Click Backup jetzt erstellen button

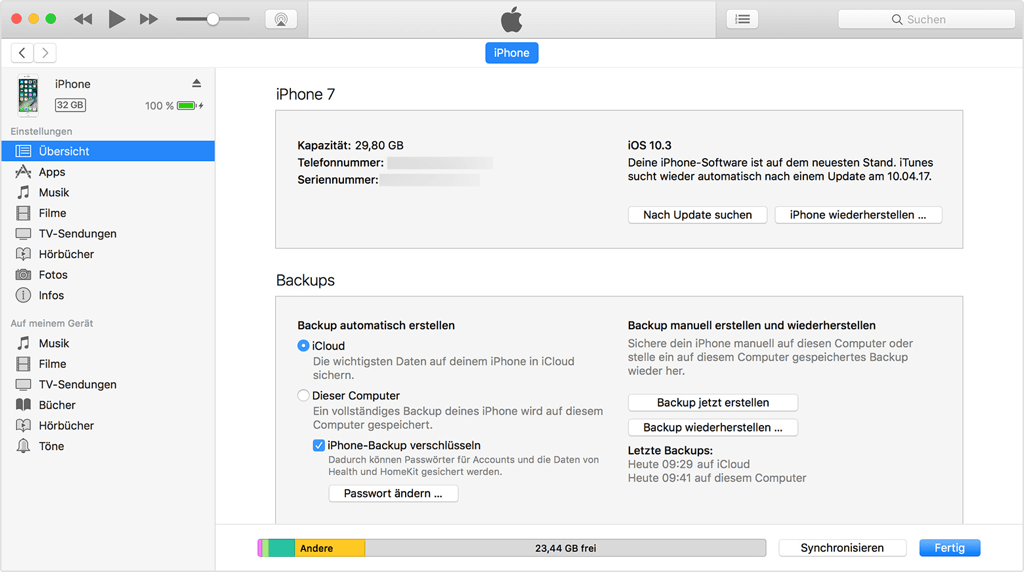click(x=713, y=403)
